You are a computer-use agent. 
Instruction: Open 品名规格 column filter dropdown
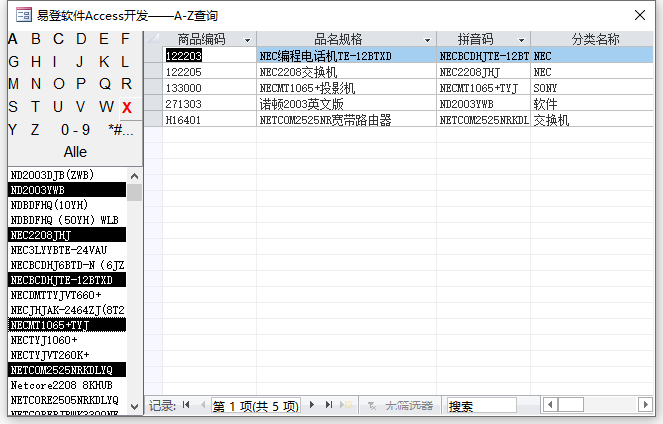pyautogui.click(x=427, y=40)
